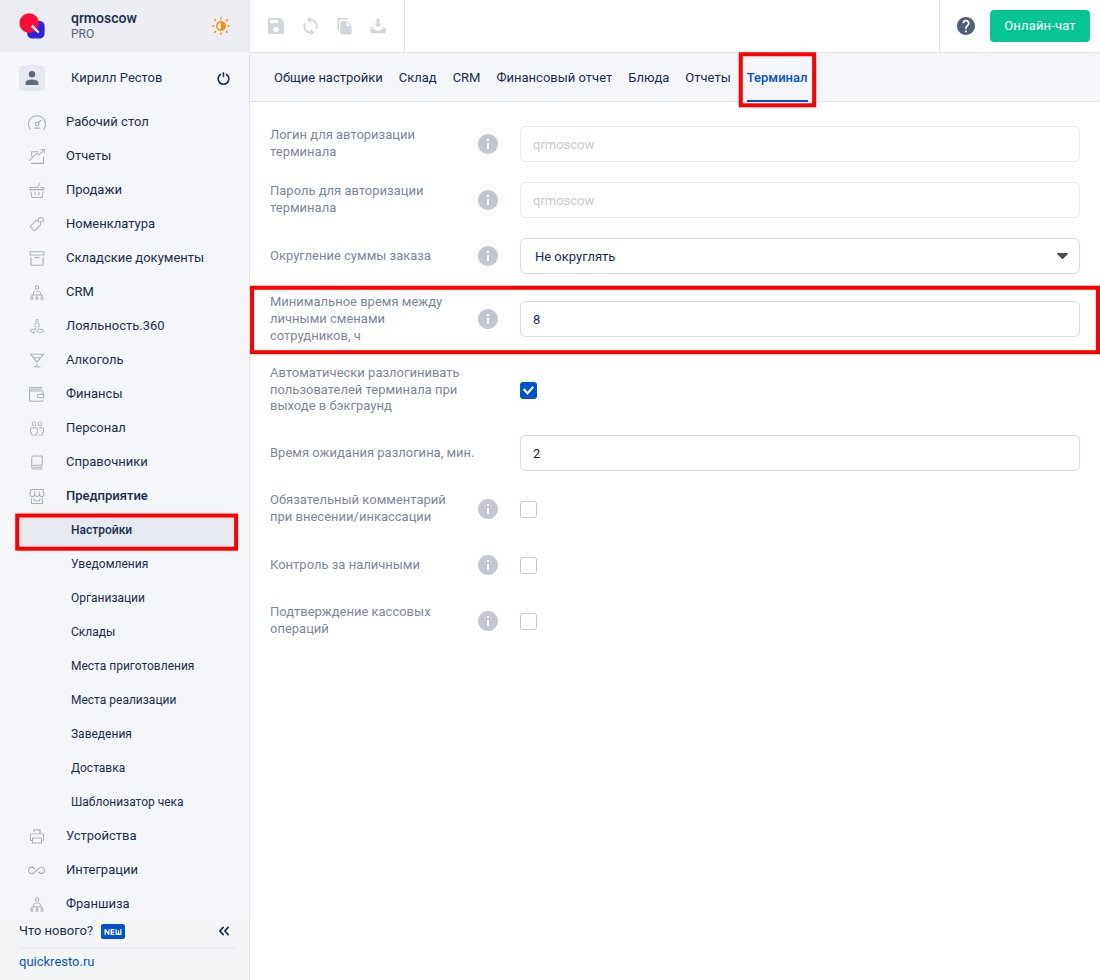Click info icon beside cash control
This screenshot has height=980, width=1100.
[x=488, y=566]
